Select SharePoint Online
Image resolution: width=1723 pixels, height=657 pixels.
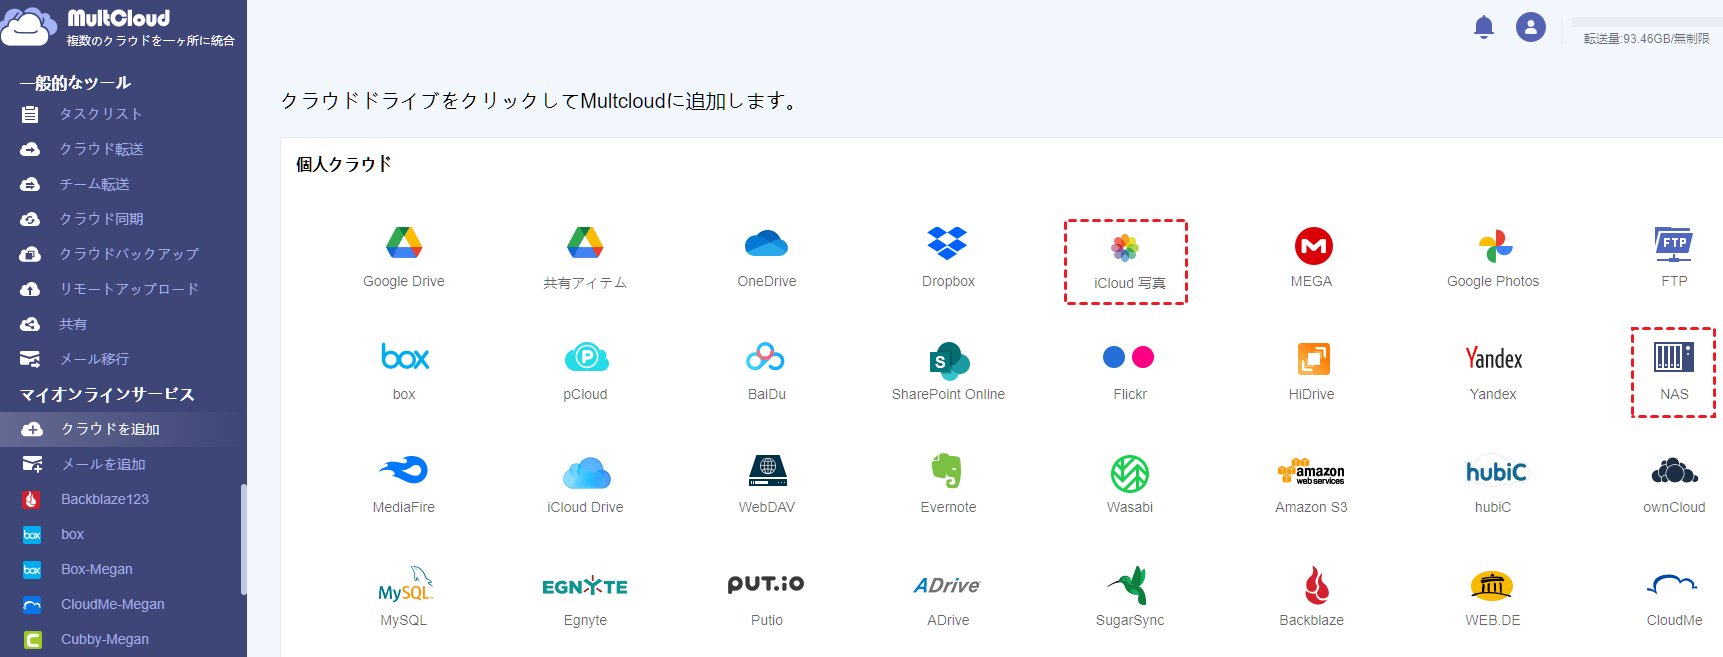click(949, 359)
